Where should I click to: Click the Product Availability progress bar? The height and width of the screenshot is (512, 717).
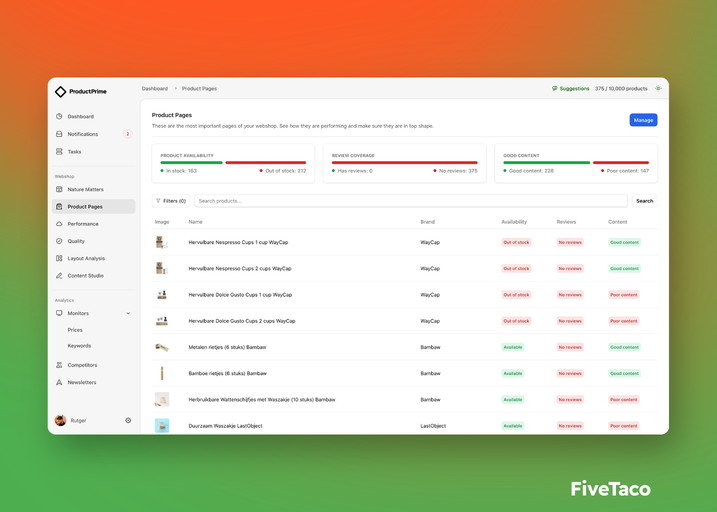(233, 162)
